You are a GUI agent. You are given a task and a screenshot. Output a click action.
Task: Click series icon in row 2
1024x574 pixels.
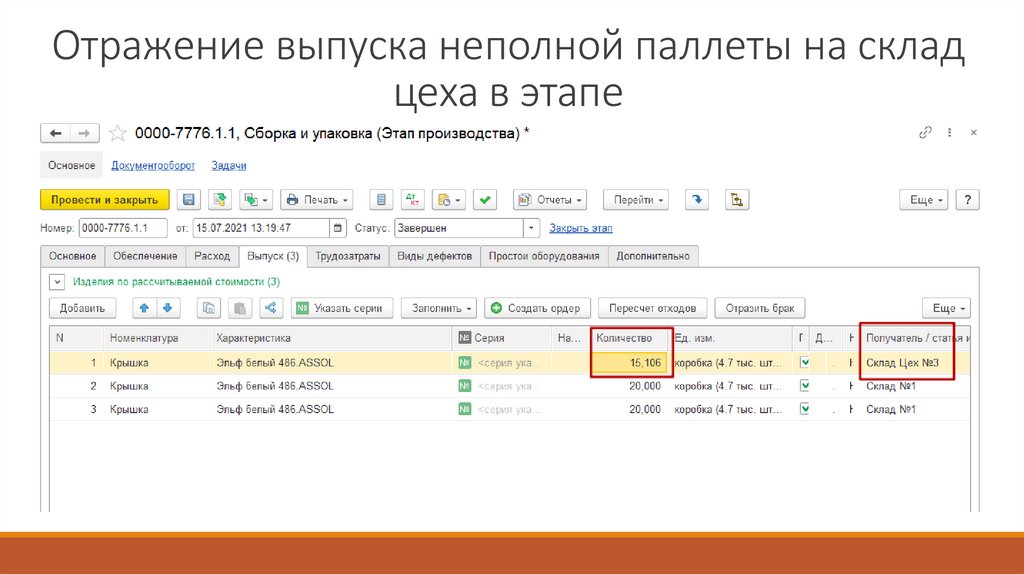point(465,386)
